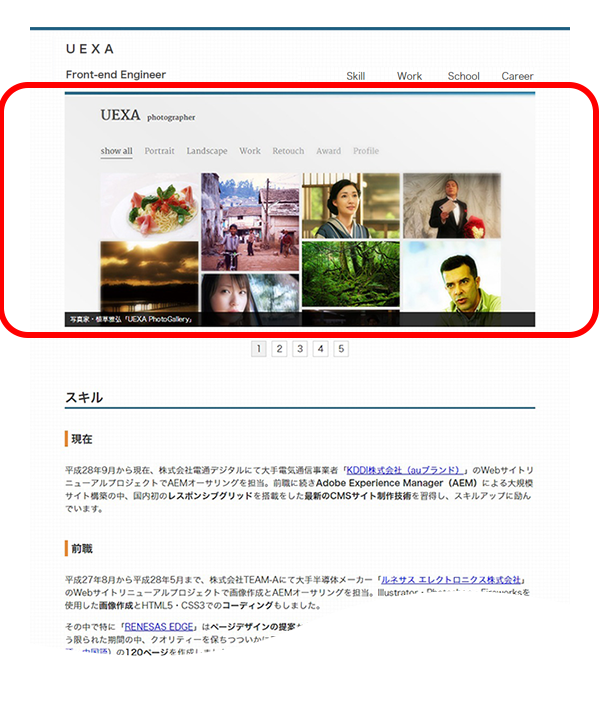Click the UEXA photographer heading in slide
Screen dimensions: 600x701
click(x=148, y=115)
